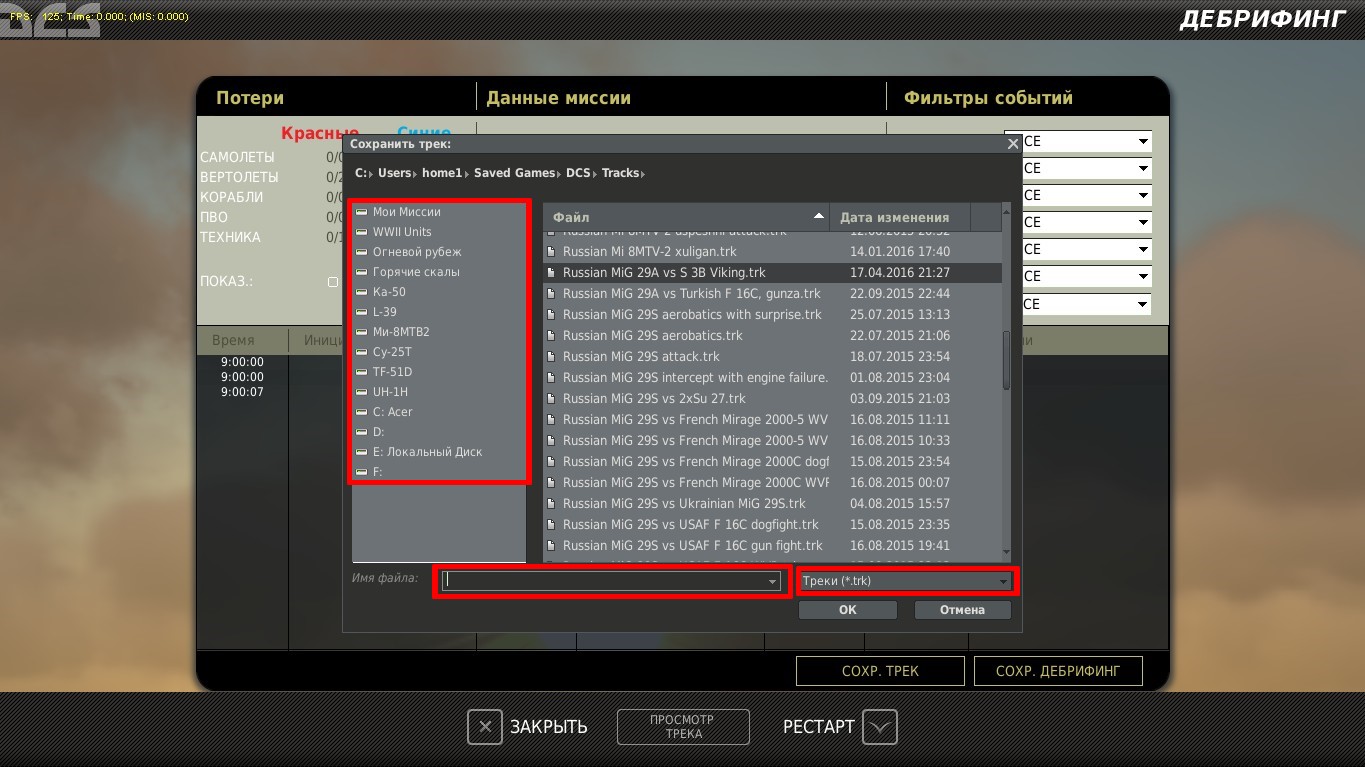Screen dimensions: 1365x767
Task: Expand the file name history dropdown arrow
Action: click(772, 581)
